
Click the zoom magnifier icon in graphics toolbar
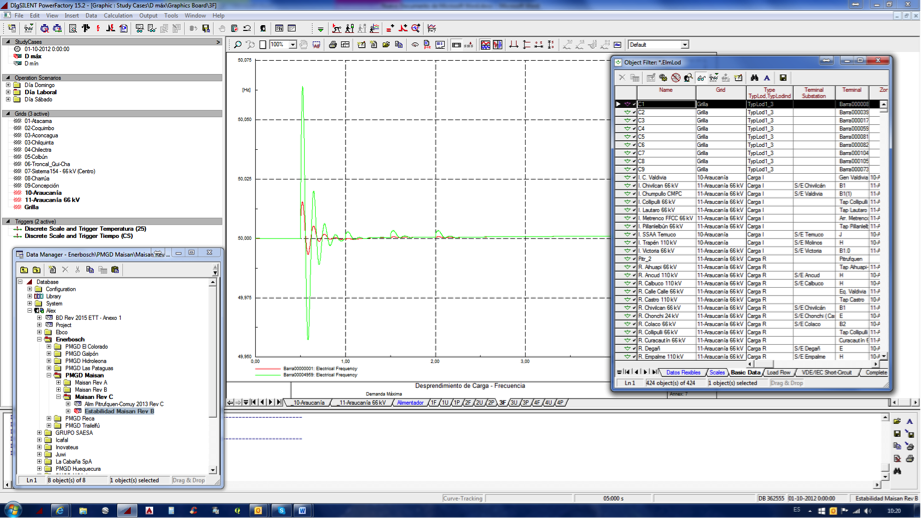[x=238, y=45]
